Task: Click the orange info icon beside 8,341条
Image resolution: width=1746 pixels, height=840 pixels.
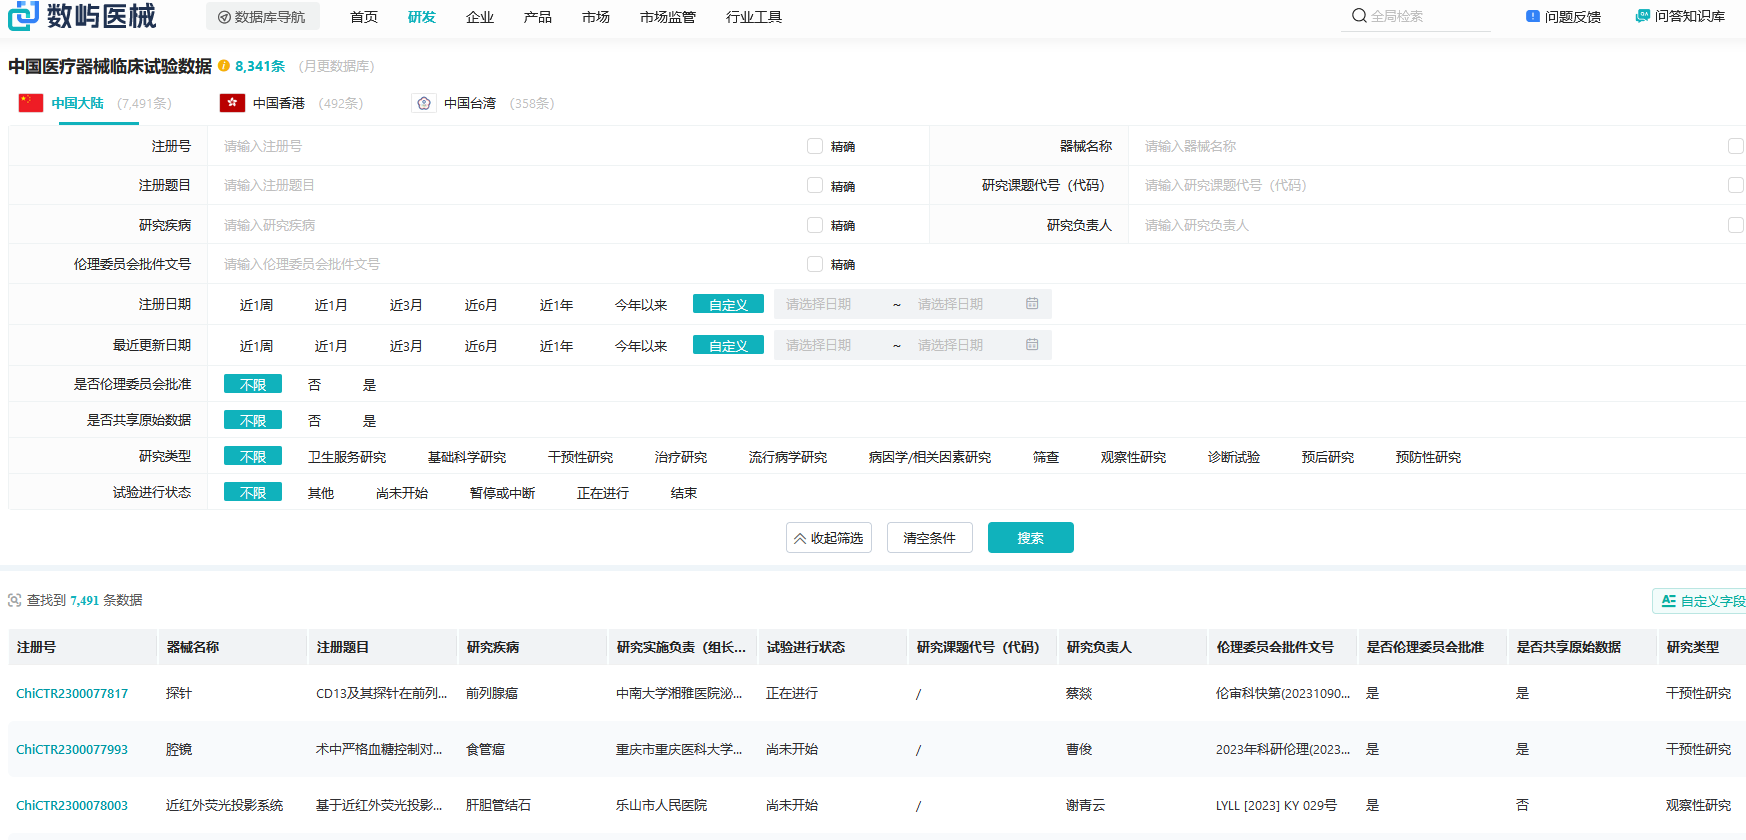Action: tap(224, 66)
